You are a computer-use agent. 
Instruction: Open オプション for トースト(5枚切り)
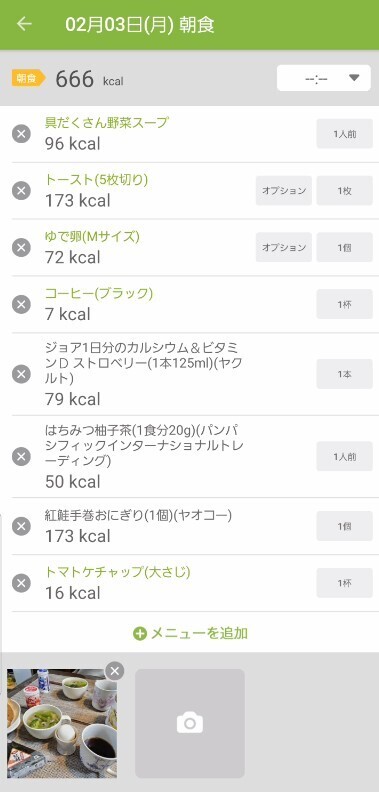(283, 190)
